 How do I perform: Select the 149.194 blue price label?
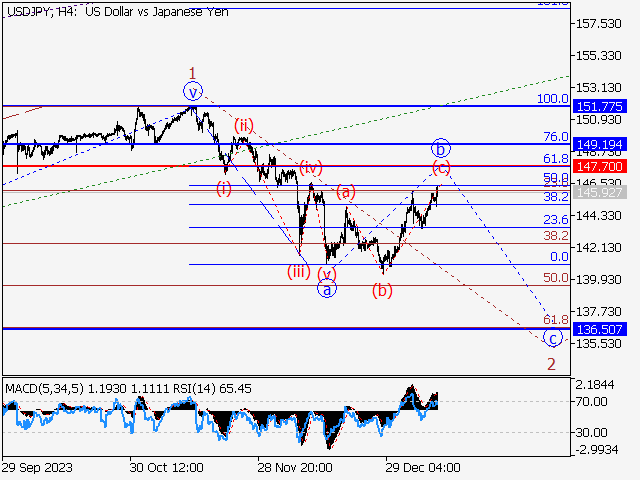tap(599, 144)
